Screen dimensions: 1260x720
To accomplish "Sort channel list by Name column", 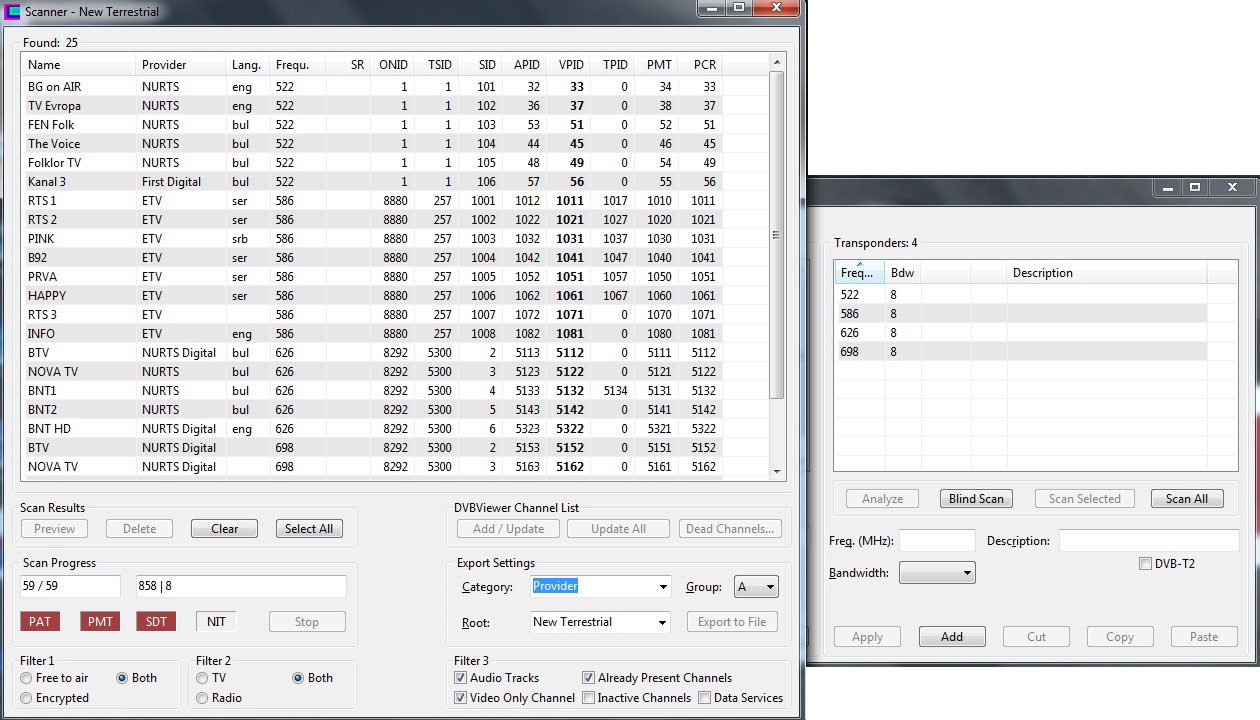I will click(x=78, y=65).
